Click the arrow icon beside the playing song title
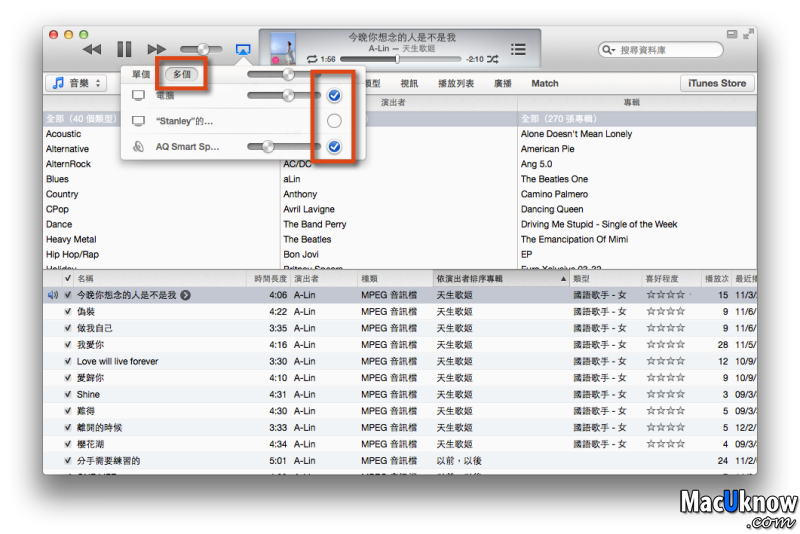800x534 pixels. 186,296
